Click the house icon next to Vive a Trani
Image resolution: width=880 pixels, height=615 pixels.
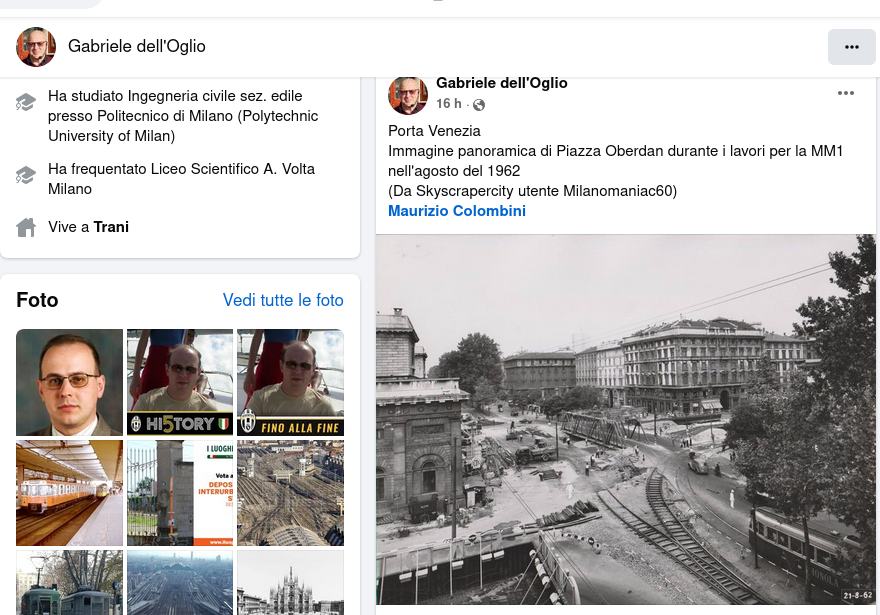[x=26, y=227]
